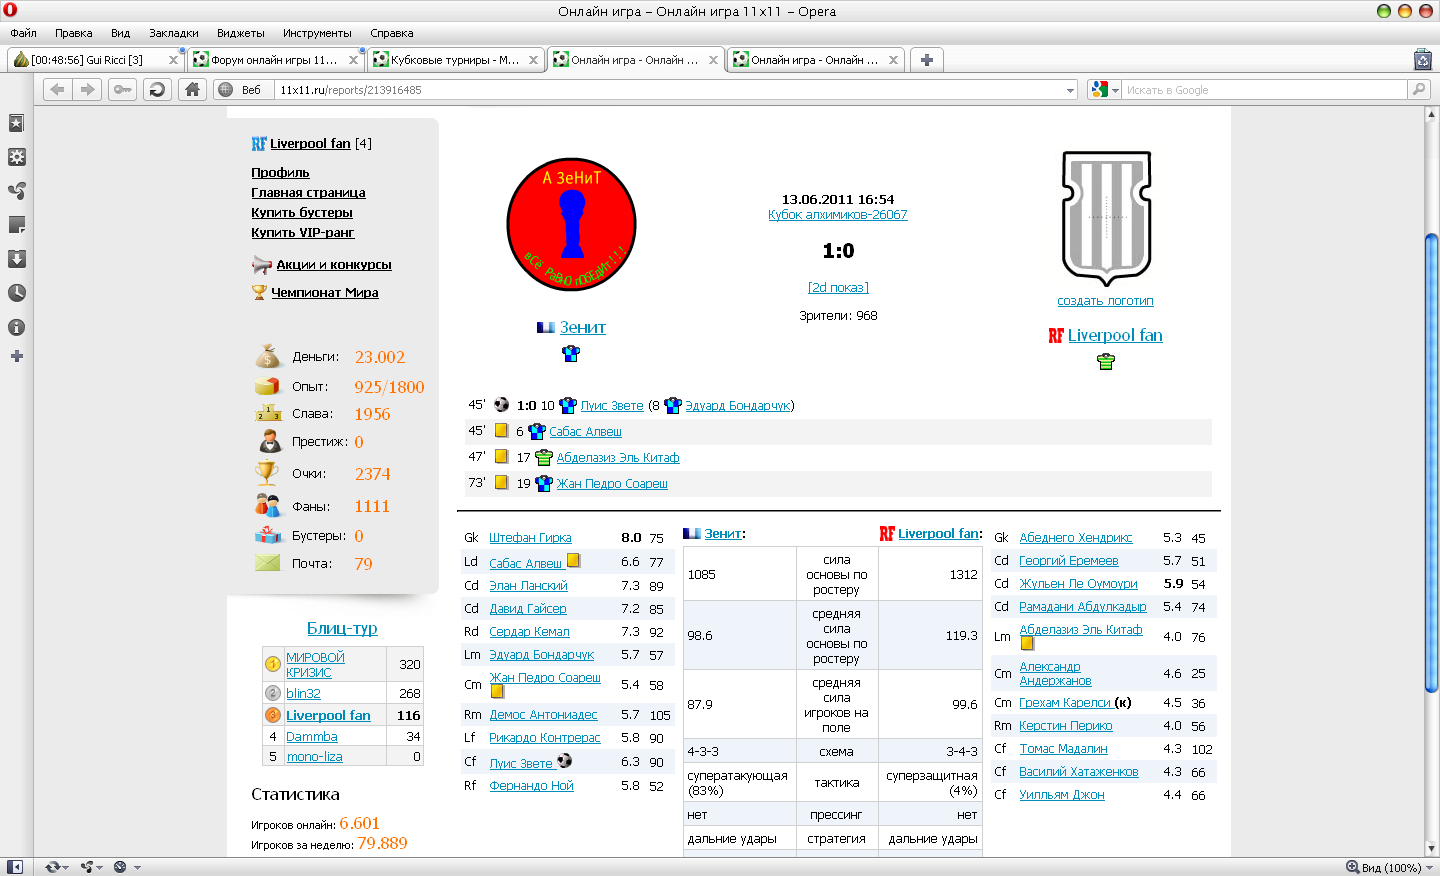Open the zoom Вид (100%) dropdown

[x=1390, y=867]
